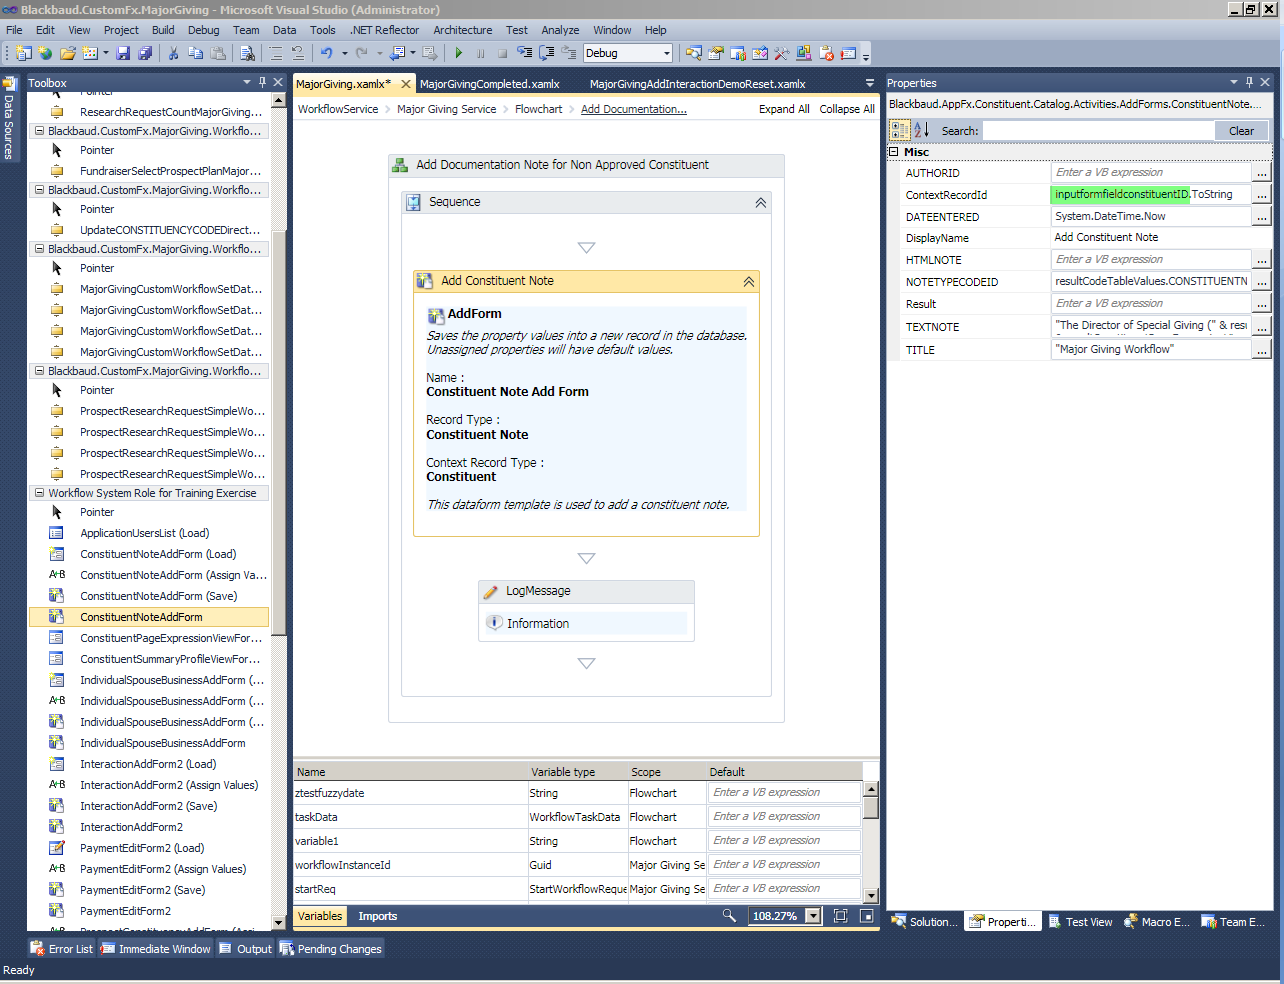This screenshot has height=984, width=1284.
Task: Click the zoom magnifier icon in the designer
Action: tap(729, 916)
